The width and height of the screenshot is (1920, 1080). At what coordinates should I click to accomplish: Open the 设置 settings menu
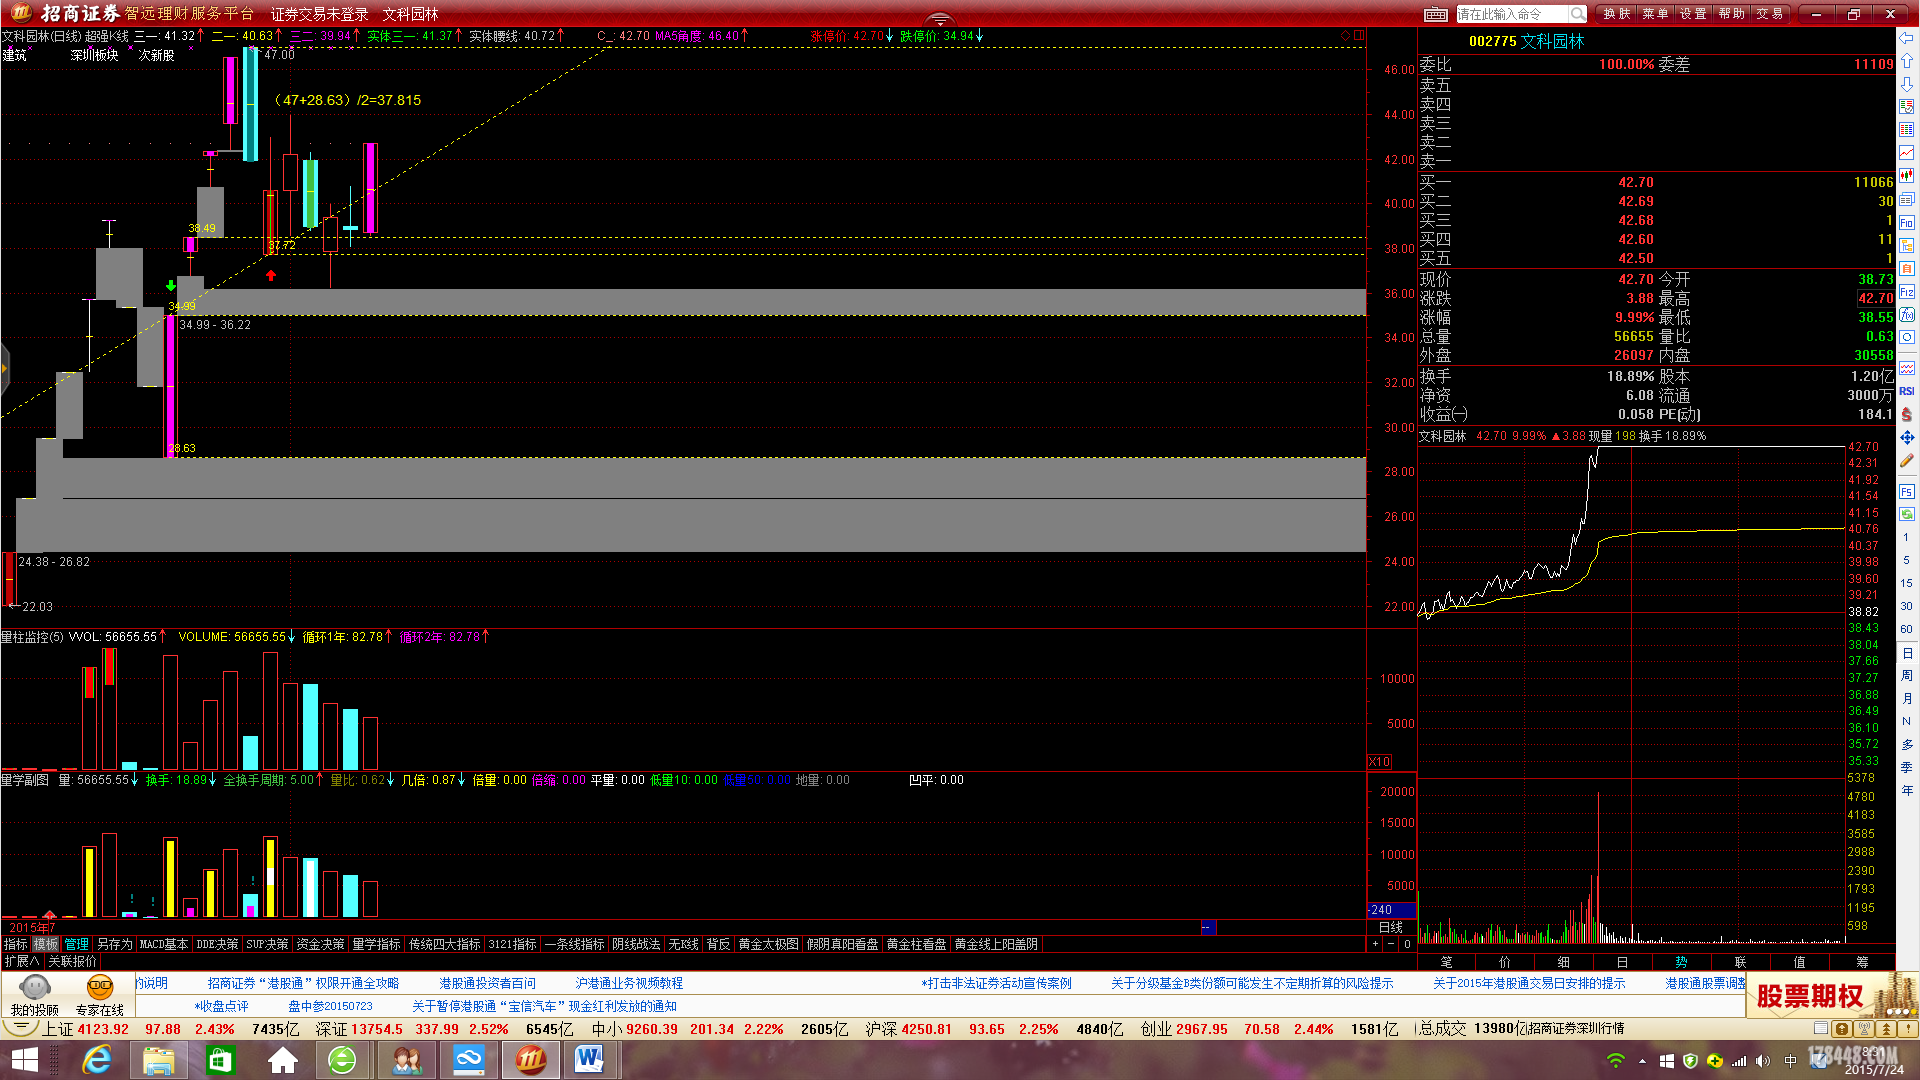[x=1693, y=14]
